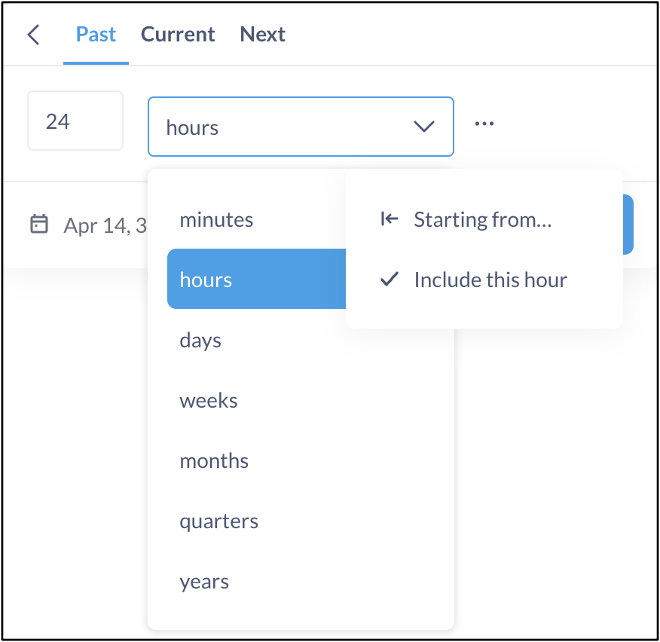Select the highlighted hours option
The height and width of the screenshot is (642, 660).
click(x=256, y=279)
